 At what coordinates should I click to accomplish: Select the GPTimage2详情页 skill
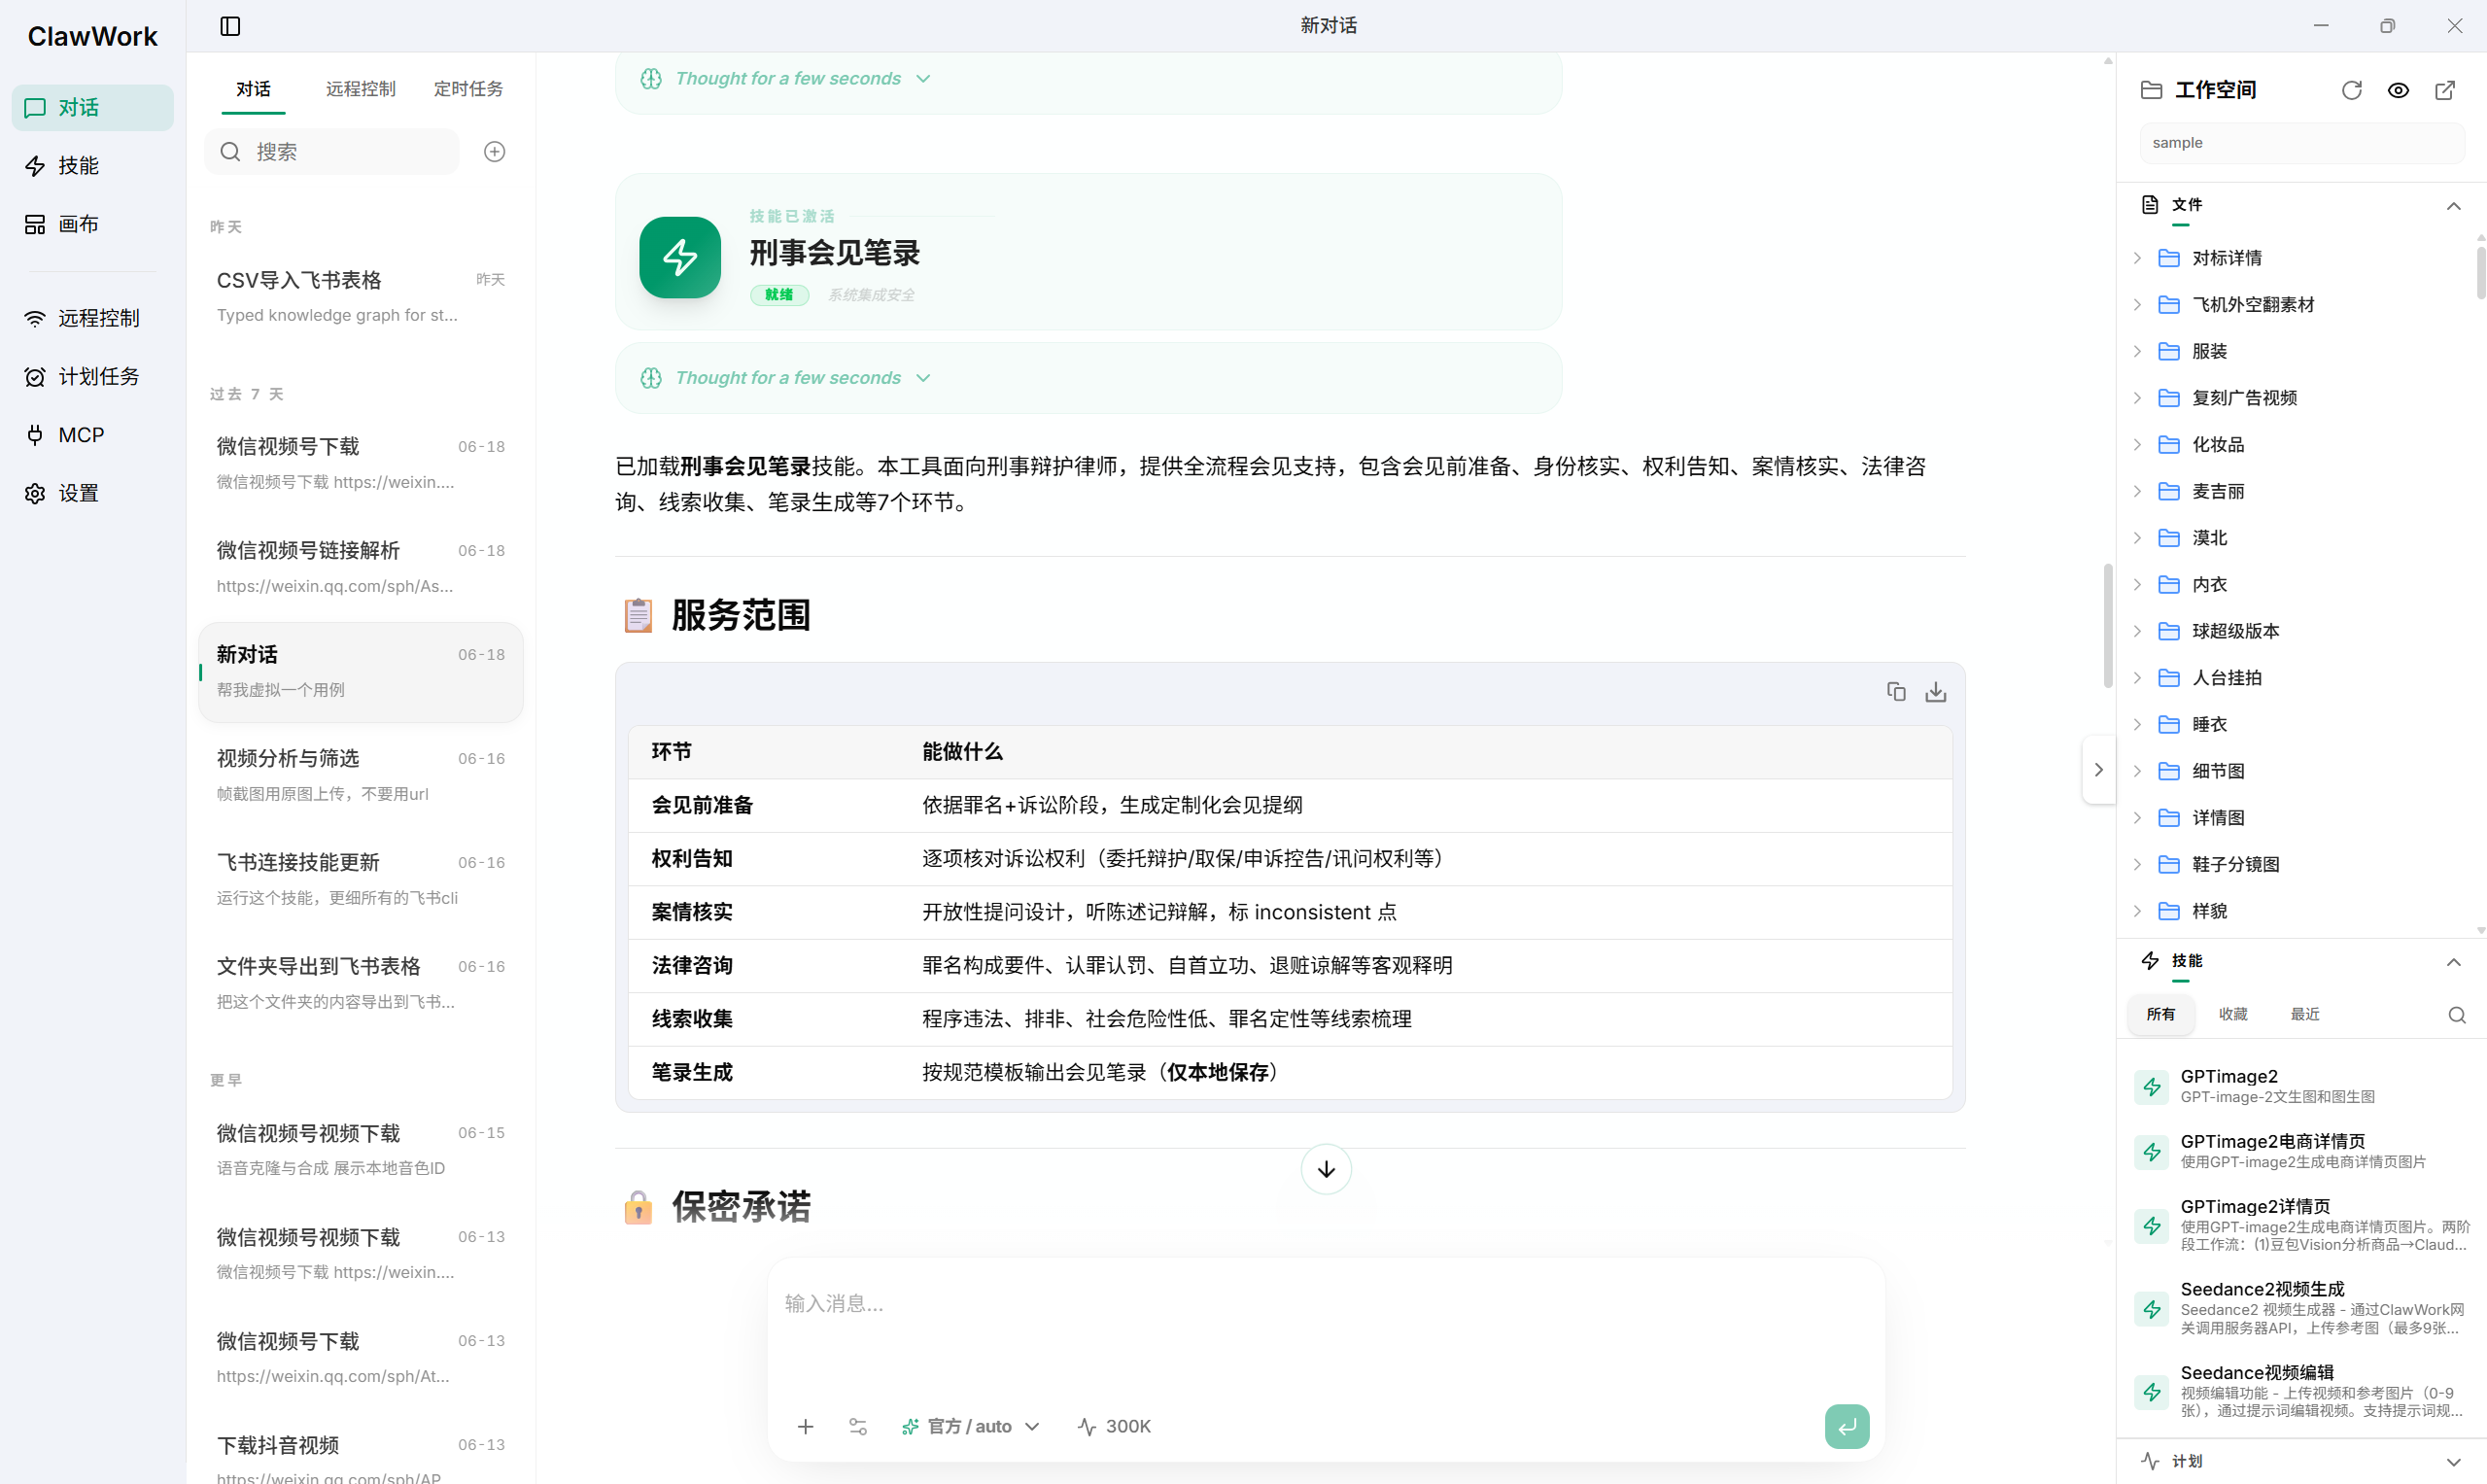coord(2302,1225)
